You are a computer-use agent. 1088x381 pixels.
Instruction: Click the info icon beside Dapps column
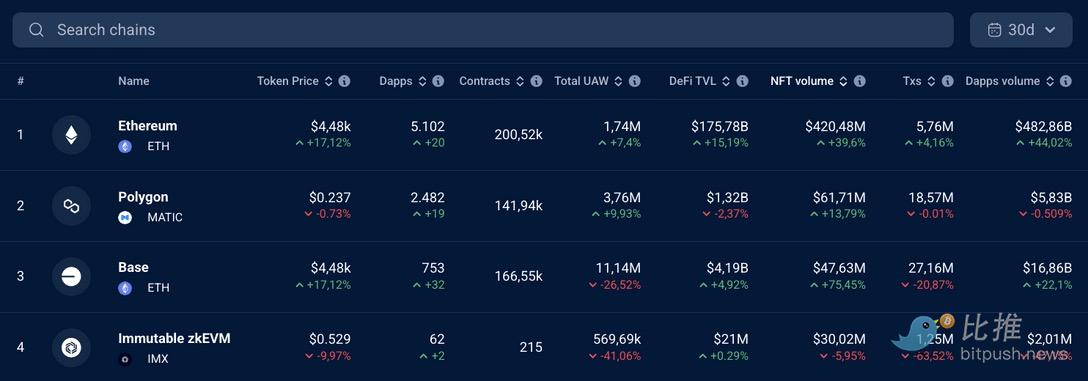click(438, 81)
